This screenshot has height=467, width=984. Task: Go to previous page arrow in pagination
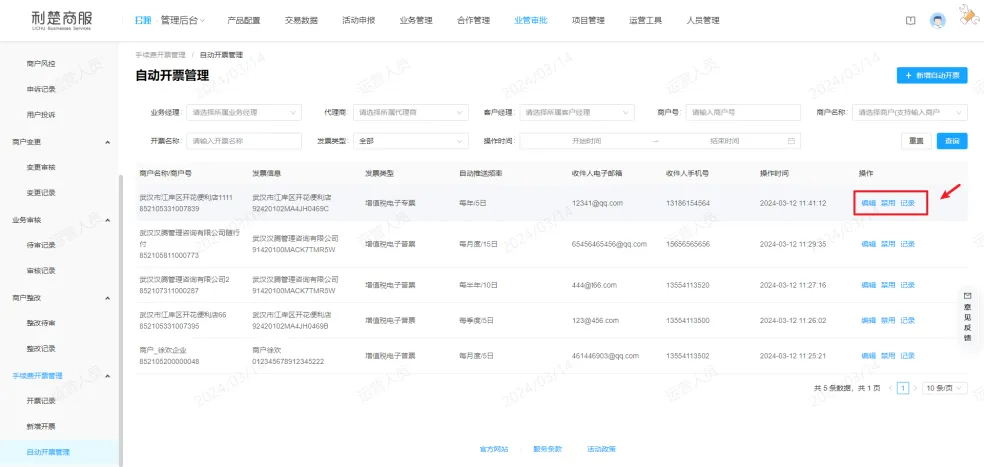[x=891, y=389]
